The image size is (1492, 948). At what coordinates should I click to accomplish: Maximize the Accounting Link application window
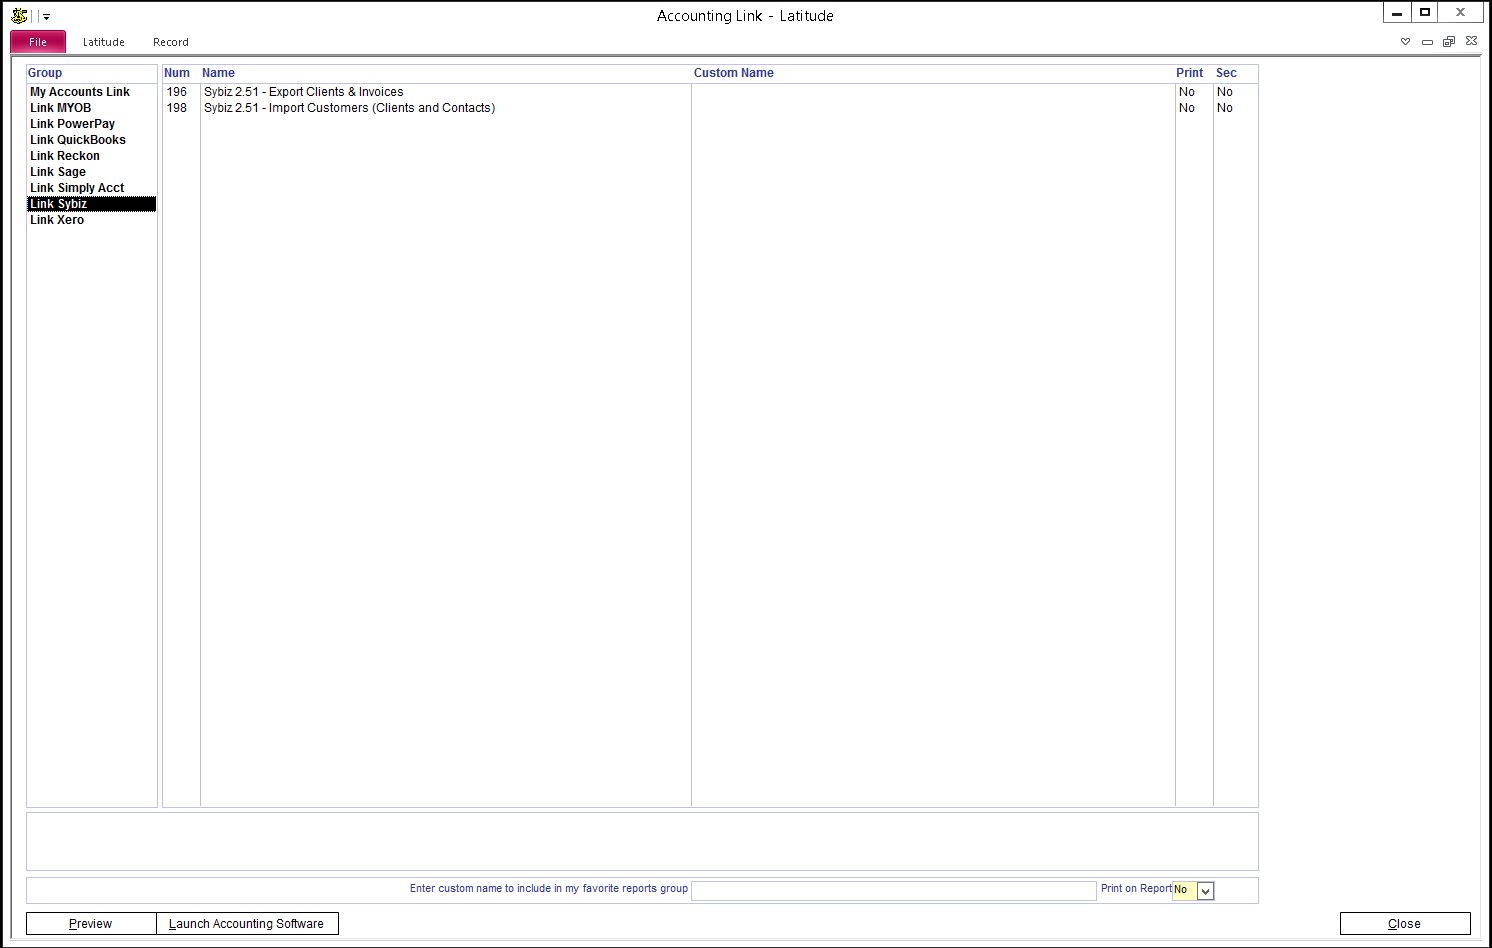coord(1425,13)
